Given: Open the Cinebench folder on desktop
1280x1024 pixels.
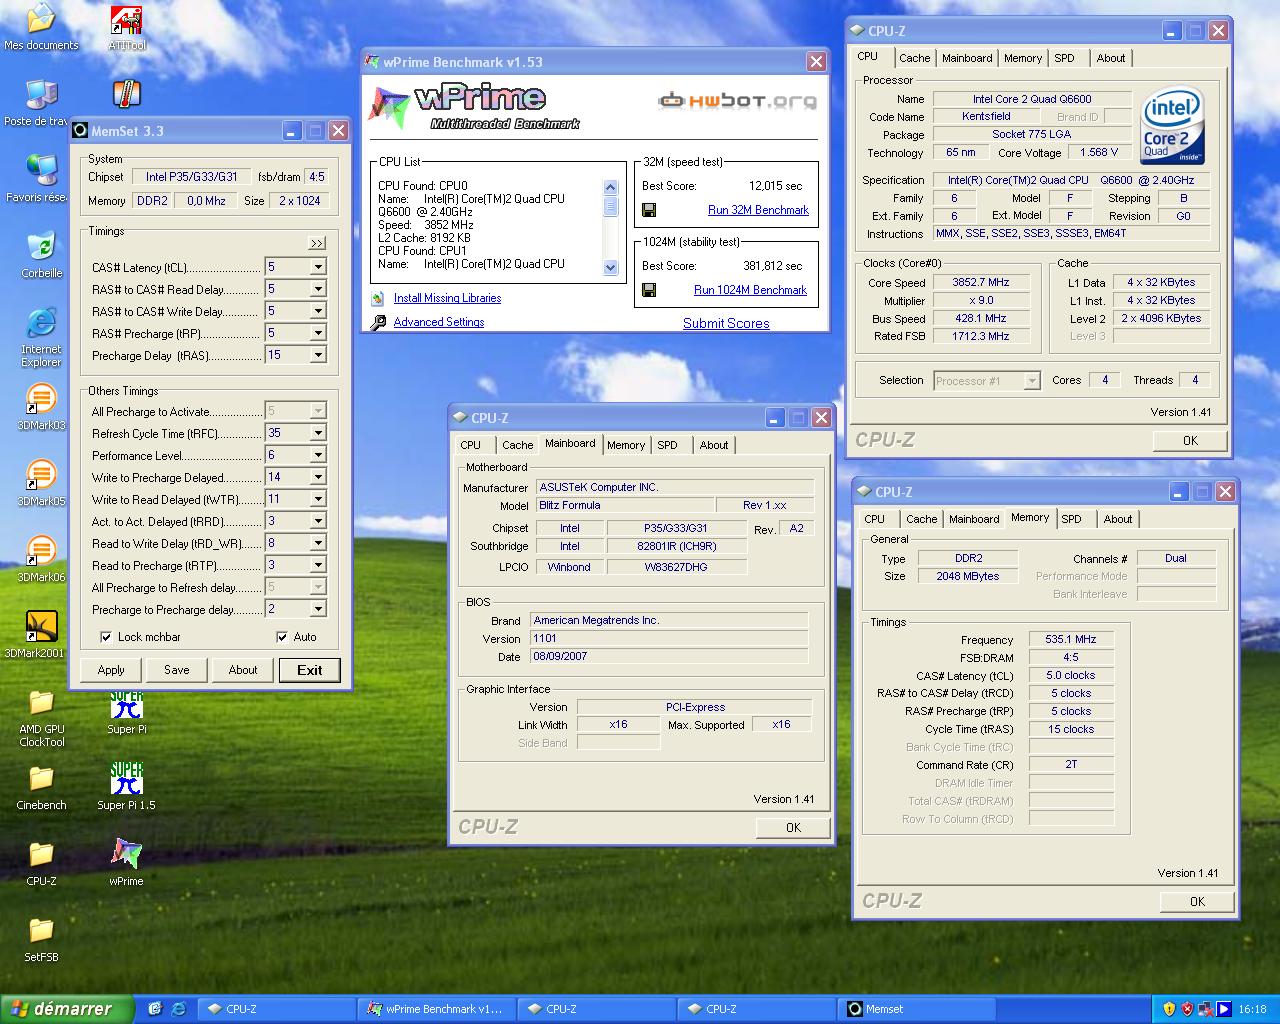Looking at the screenshot, I should coord(41,778).
